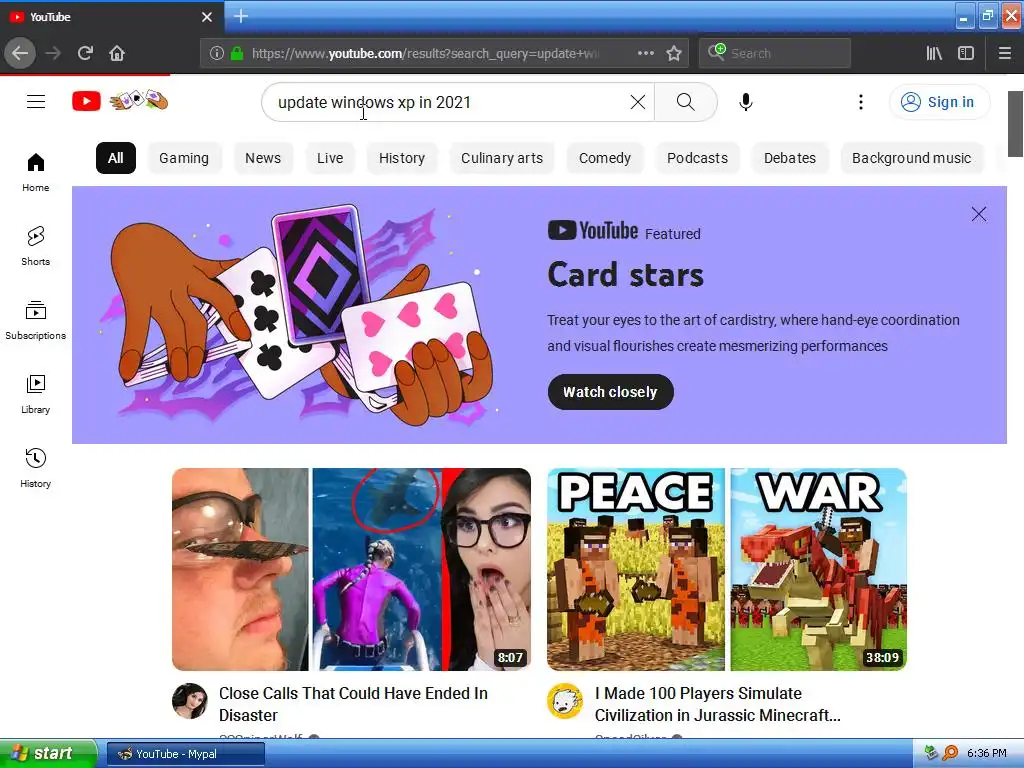Screen dimensions: 1024x768
Task: Click the Sign in button
Action: [938, 102]
